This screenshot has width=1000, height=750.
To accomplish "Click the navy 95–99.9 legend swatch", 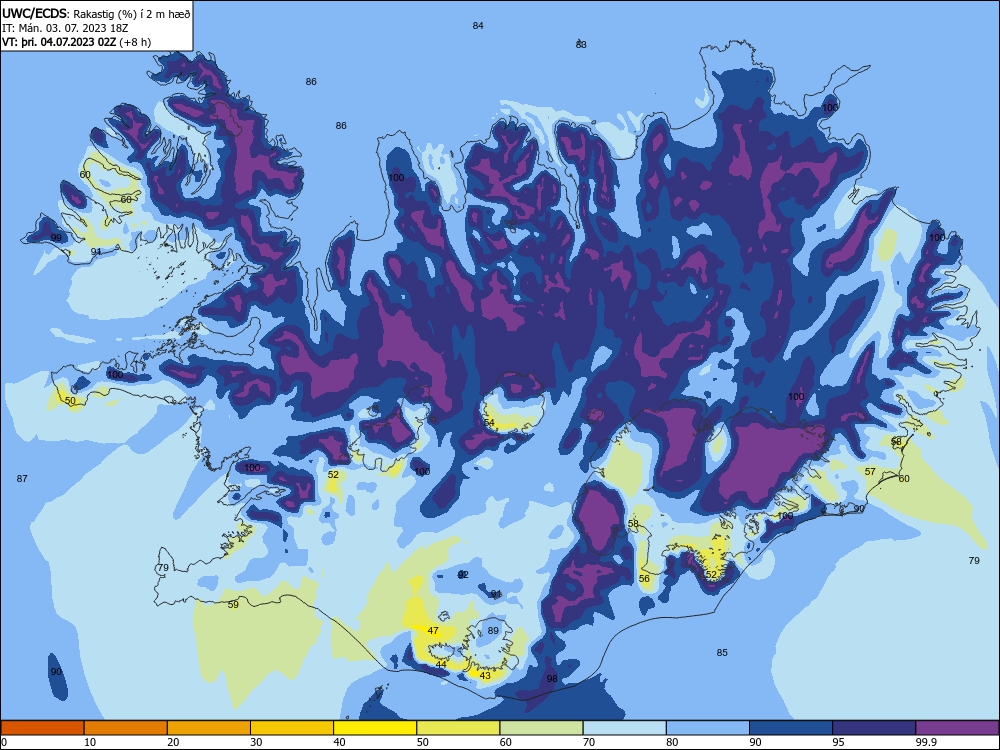I will (x=874, y=728).
